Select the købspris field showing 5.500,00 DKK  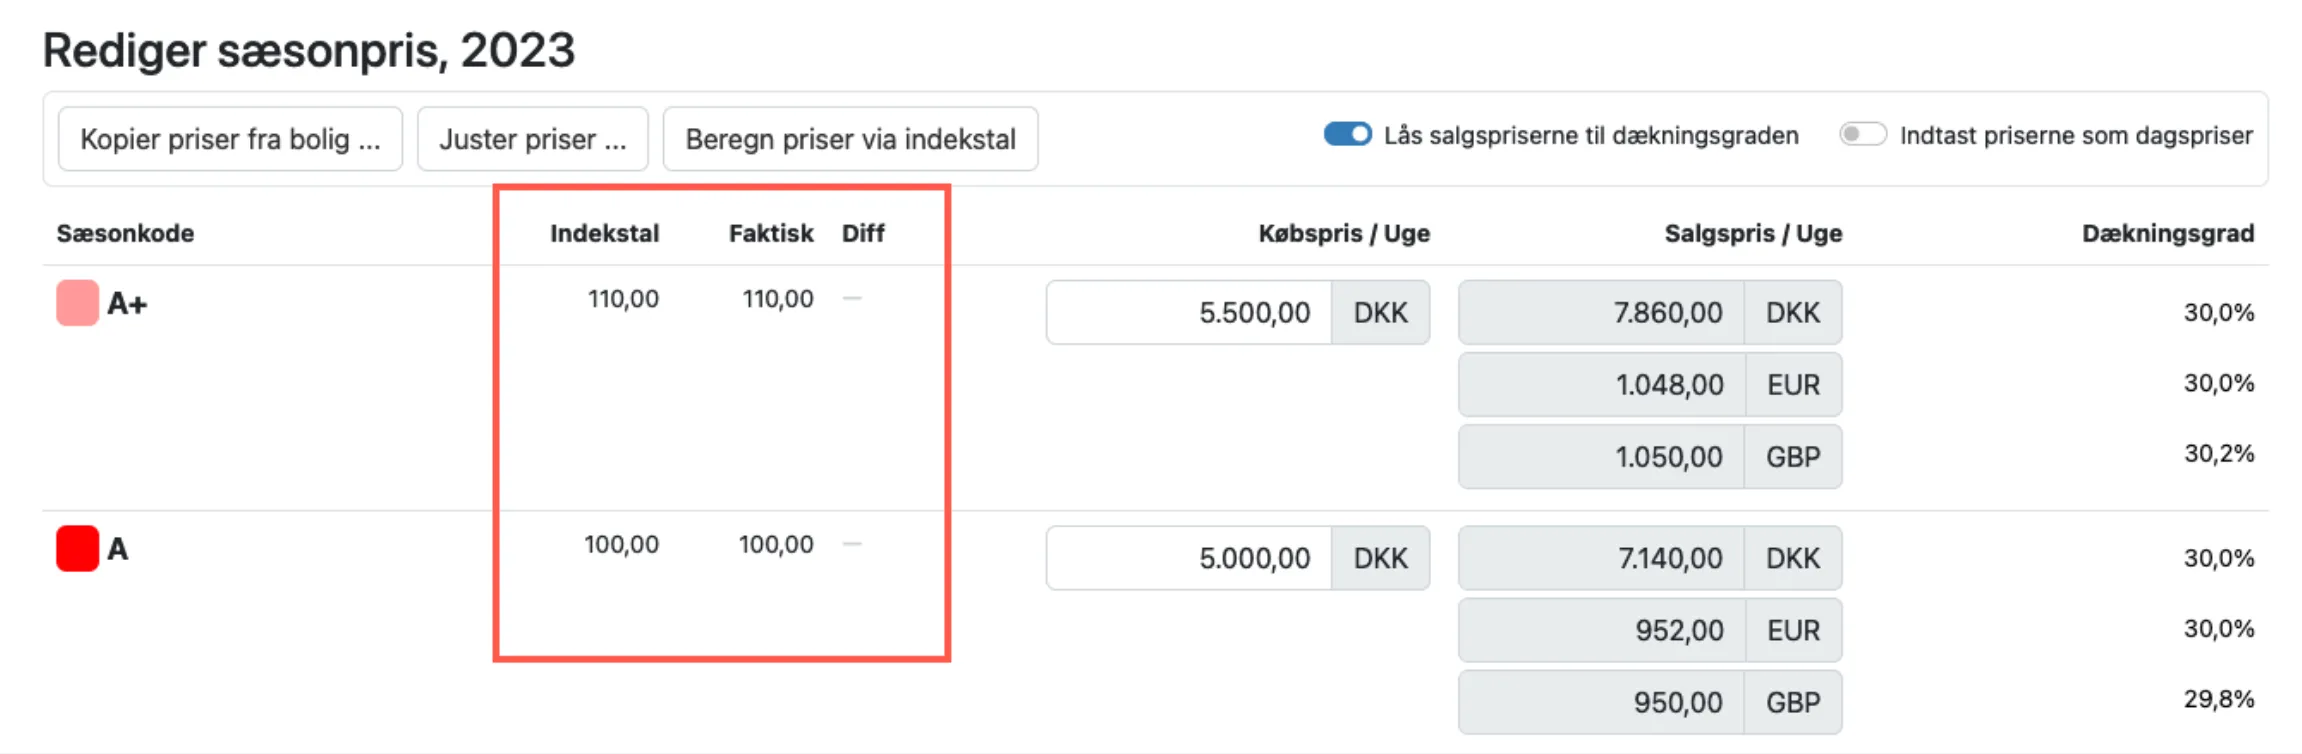(1190, 312)
